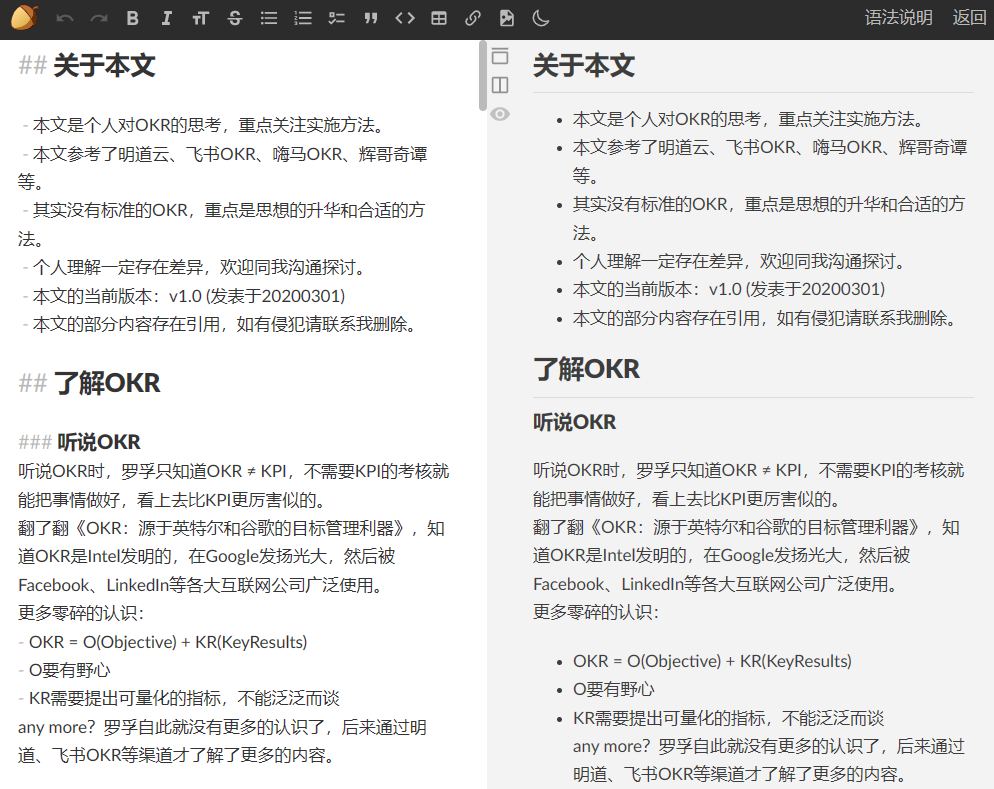The width and height of the screenshot is (994, 789).
Task: Apply italic formatting
Action: 166,17
